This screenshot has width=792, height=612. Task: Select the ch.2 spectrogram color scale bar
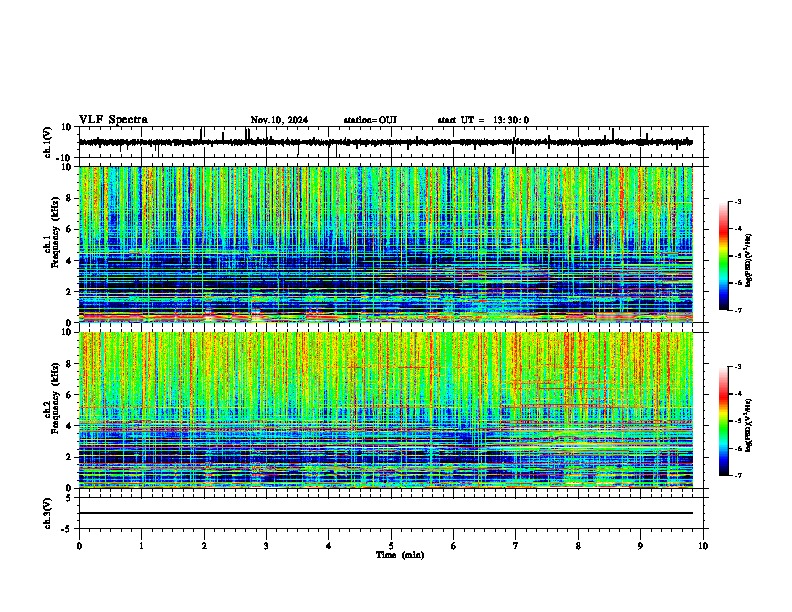[724, 421]
